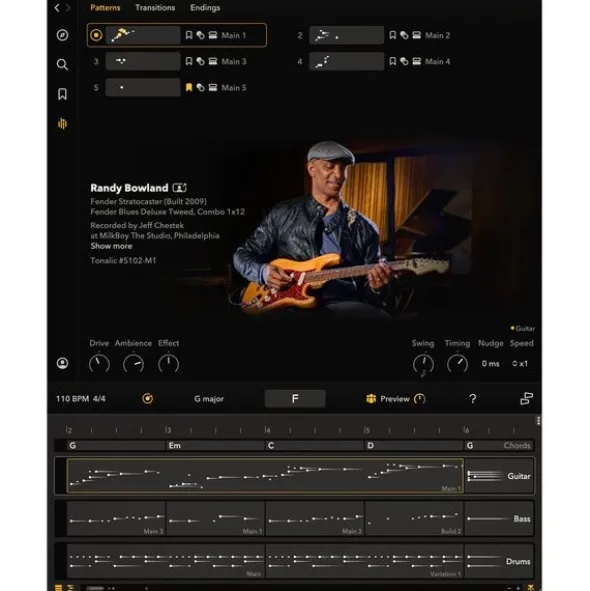Screen dimensions: 590x591
Task: Click the stack icon beside Main 2
Action: (417, 35)
